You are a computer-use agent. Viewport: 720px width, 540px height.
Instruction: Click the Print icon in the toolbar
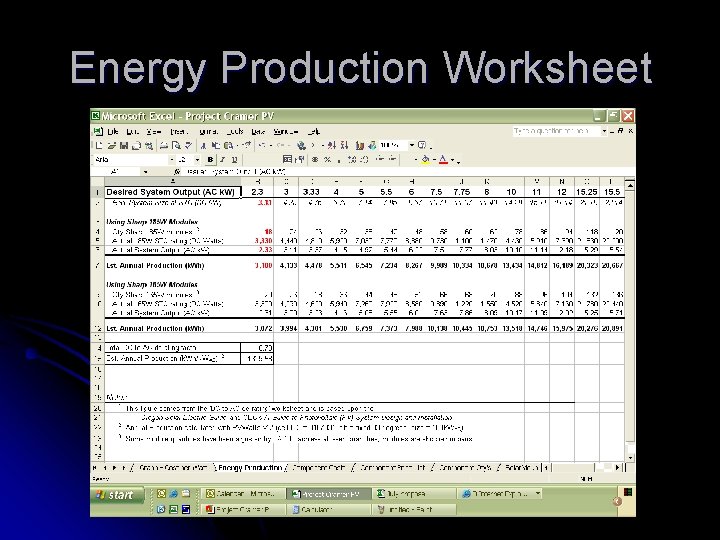[x=164, y=146]
